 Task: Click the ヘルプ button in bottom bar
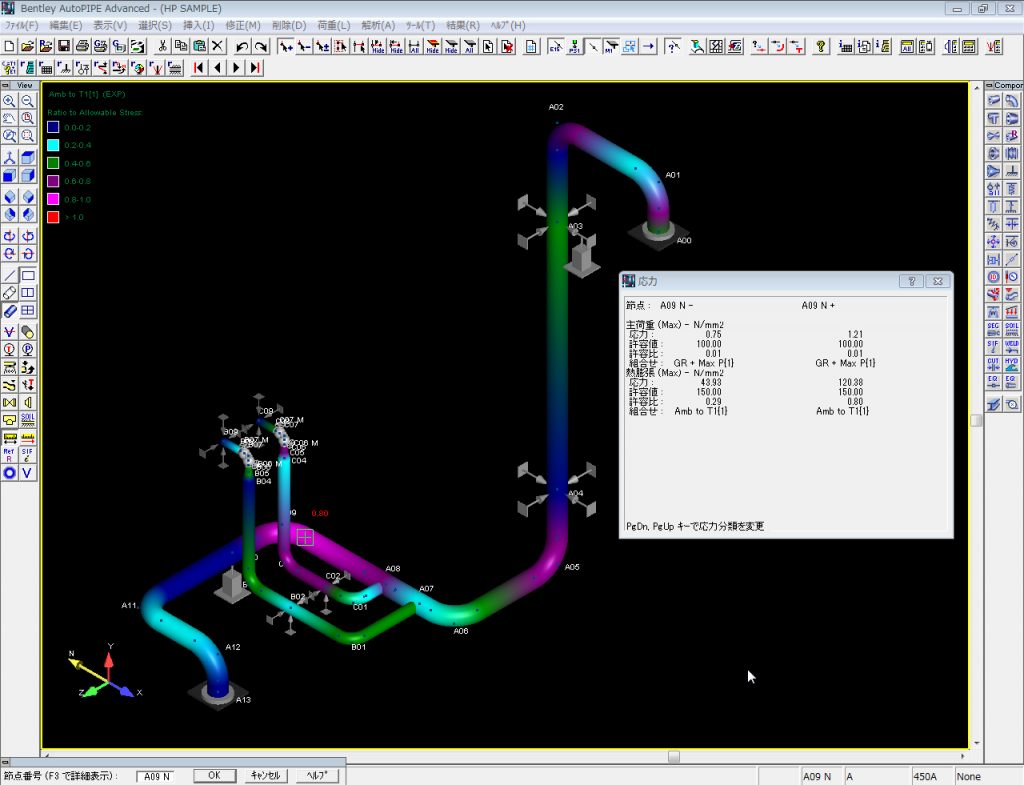(x=317, y=775)
